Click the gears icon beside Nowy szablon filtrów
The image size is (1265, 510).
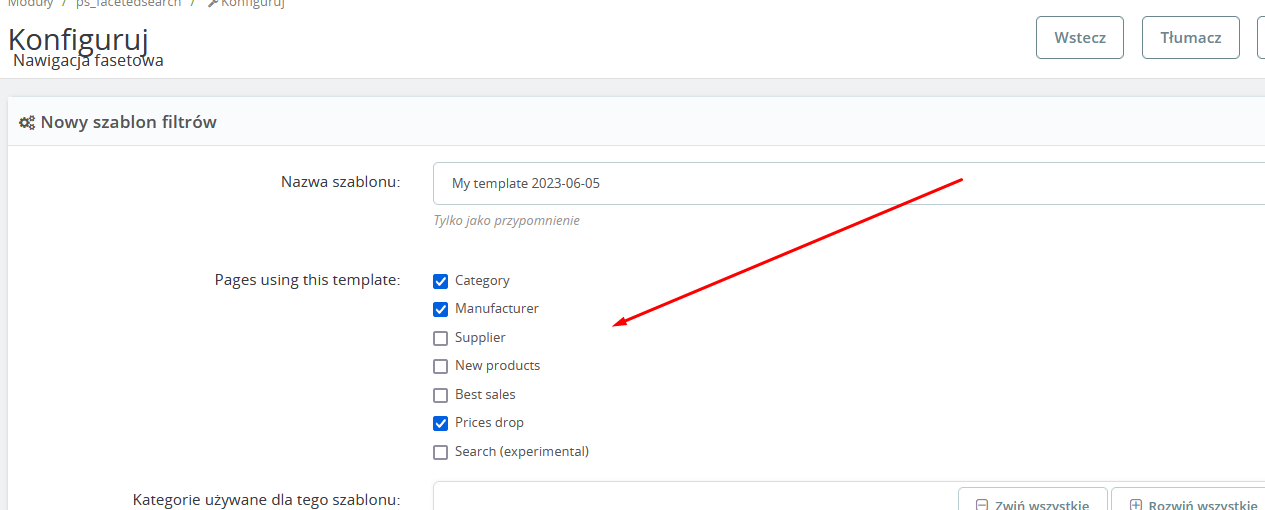tap(27, 122)
